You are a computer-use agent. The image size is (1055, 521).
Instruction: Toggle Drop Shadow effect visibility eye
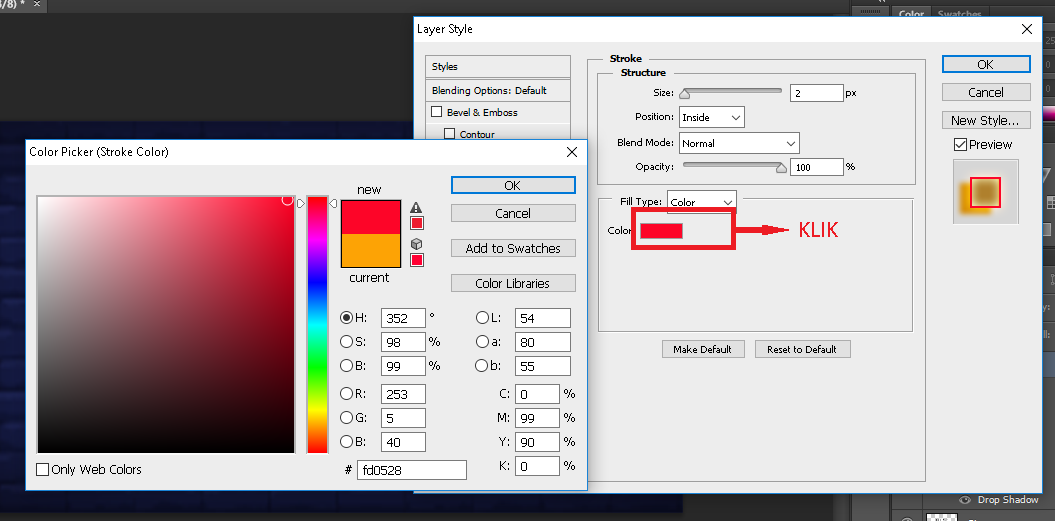[966, 500]
